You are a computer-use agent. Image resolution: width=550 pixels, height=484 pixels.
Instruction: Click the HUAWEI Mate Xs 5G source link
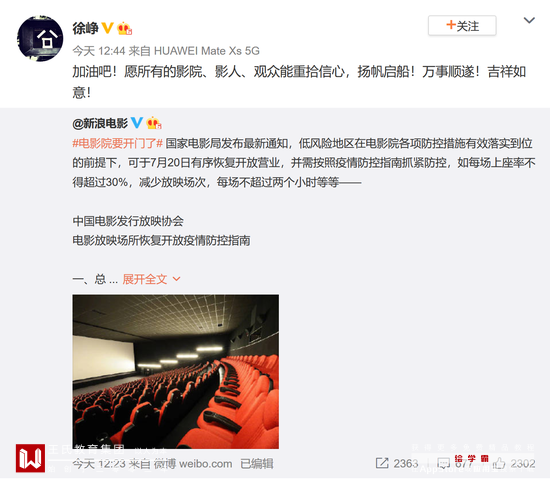207,51
